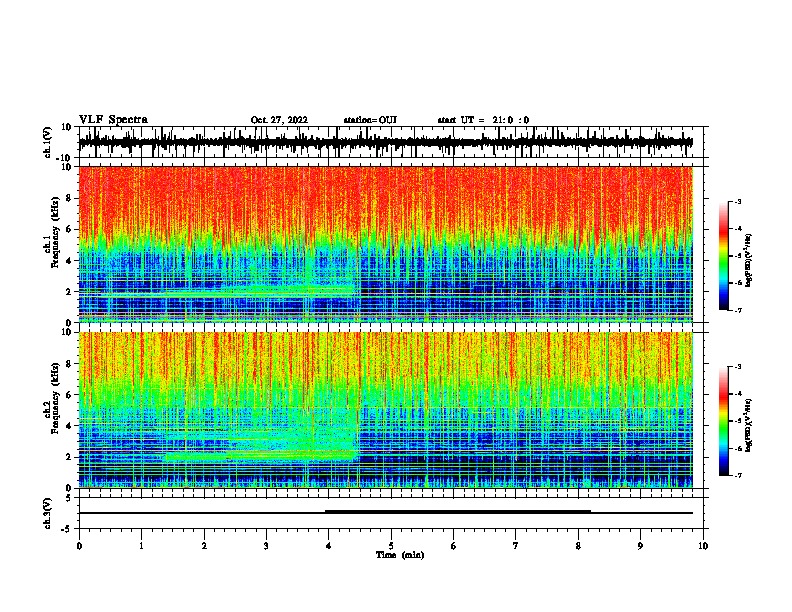Click time axis tick label "9"

click(x=640, y=546)
